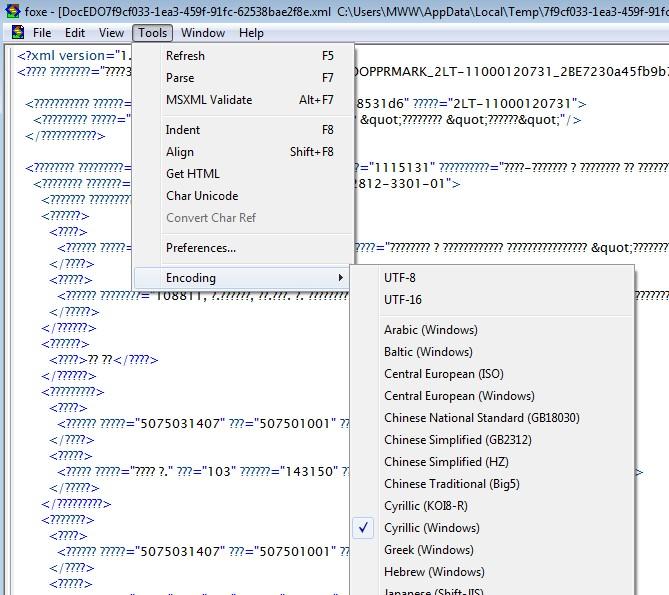Viewport: 669px width, 595px height.
Task: Open the File menu
Action: point(42,33)
